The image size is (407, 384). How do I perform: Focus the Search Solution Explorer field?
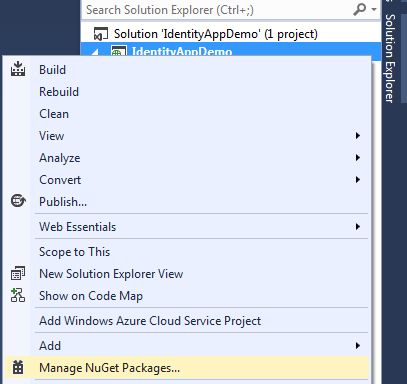point(217,10)
